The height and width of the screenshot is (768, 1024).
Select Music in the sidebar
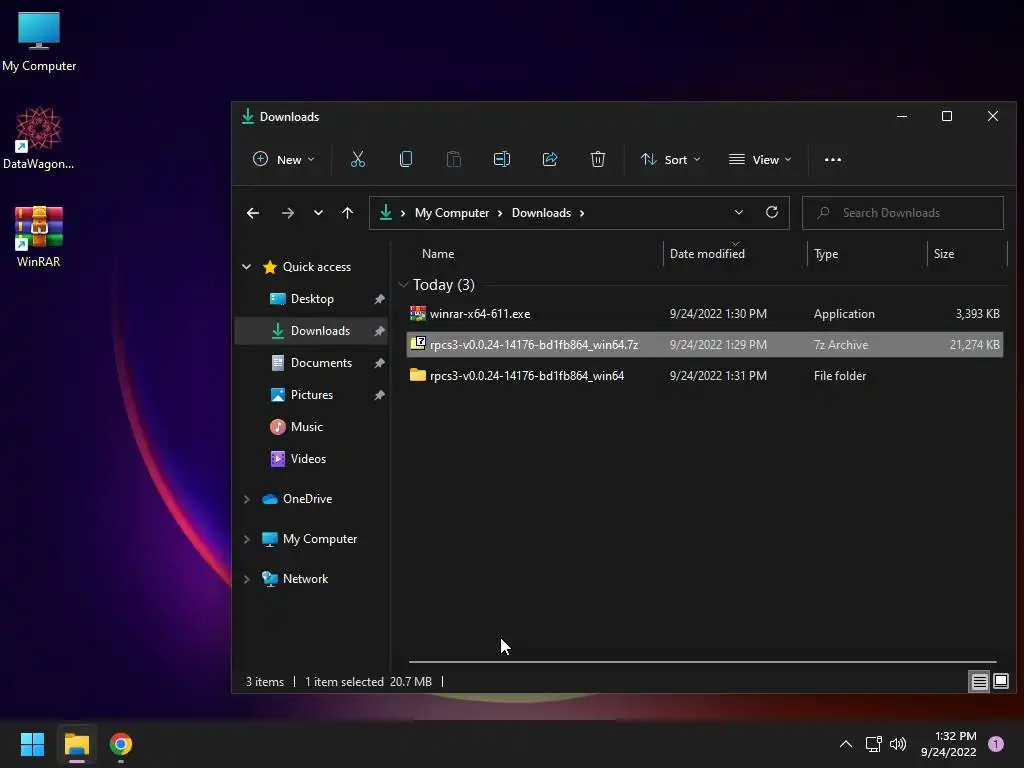[306, 427]
